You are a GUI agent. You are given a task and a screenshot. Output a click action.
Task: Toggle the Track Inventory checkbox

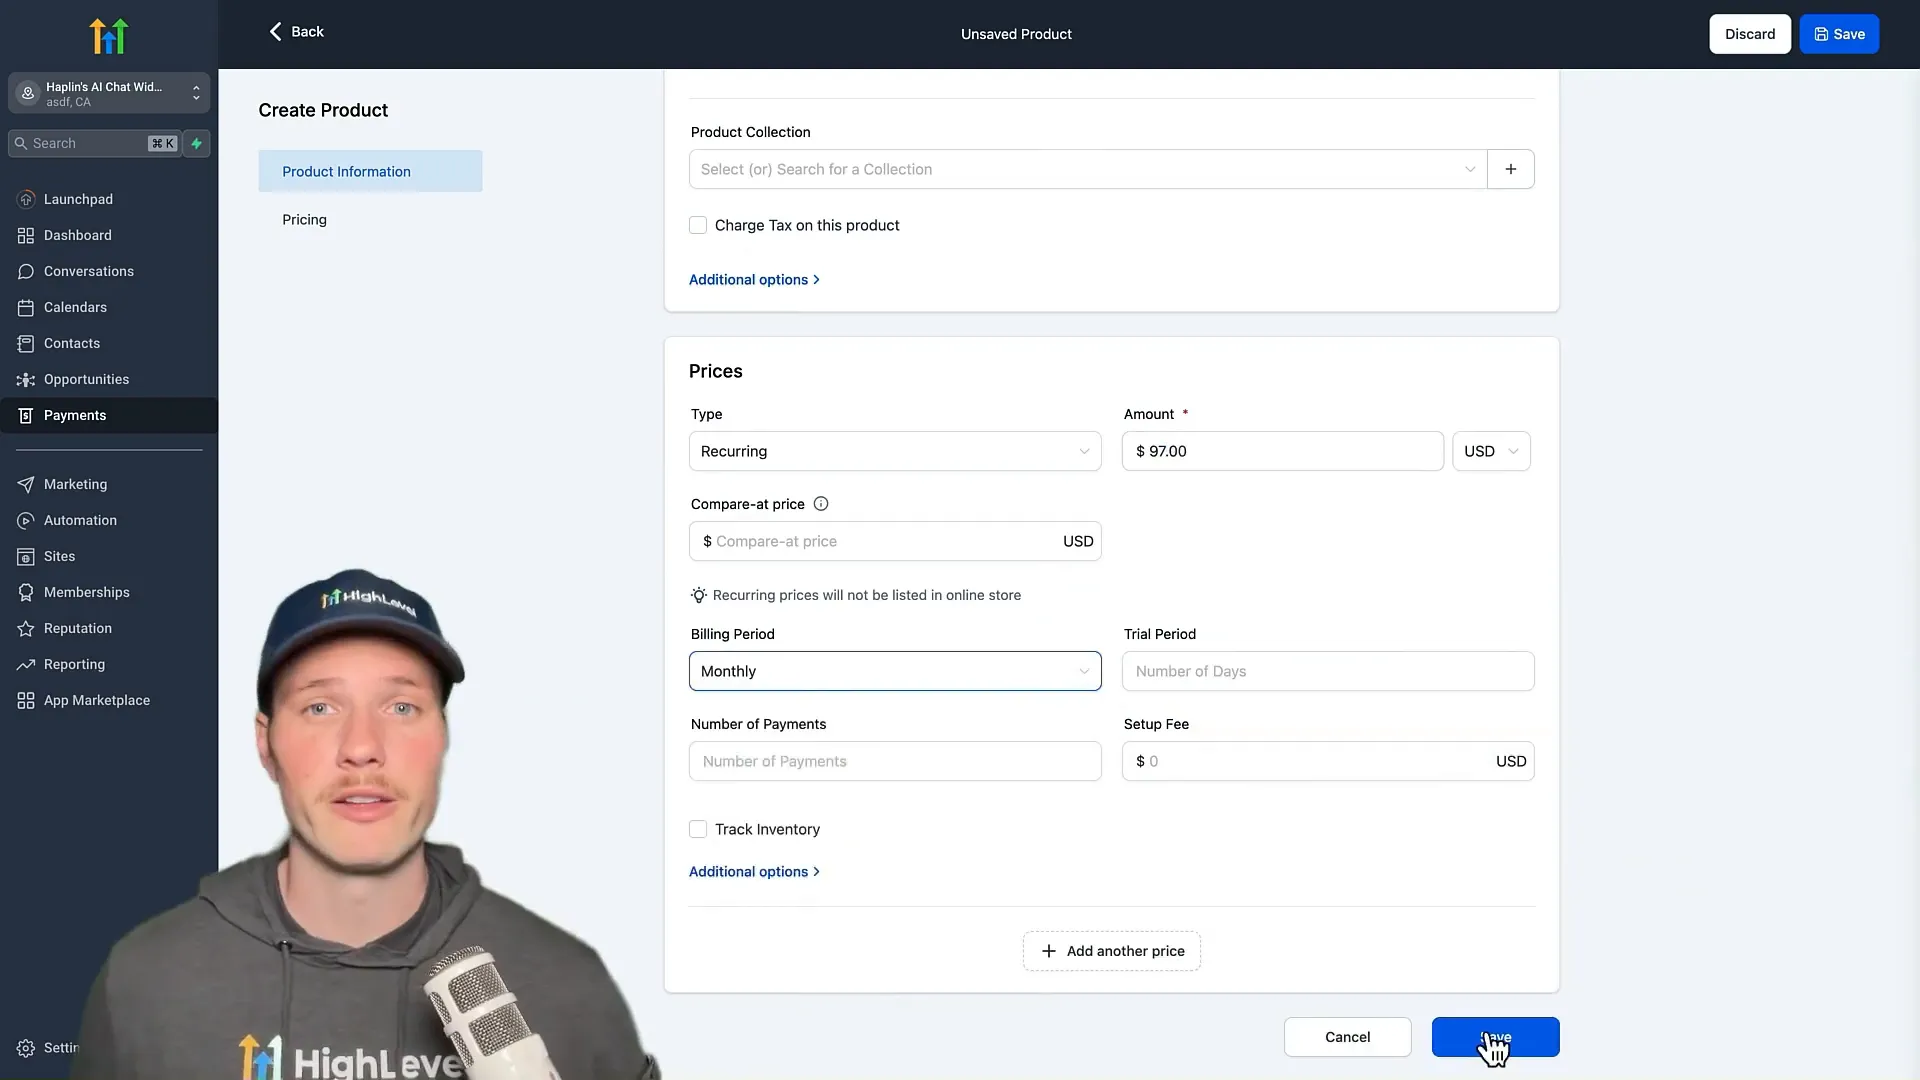coord(698,829)
